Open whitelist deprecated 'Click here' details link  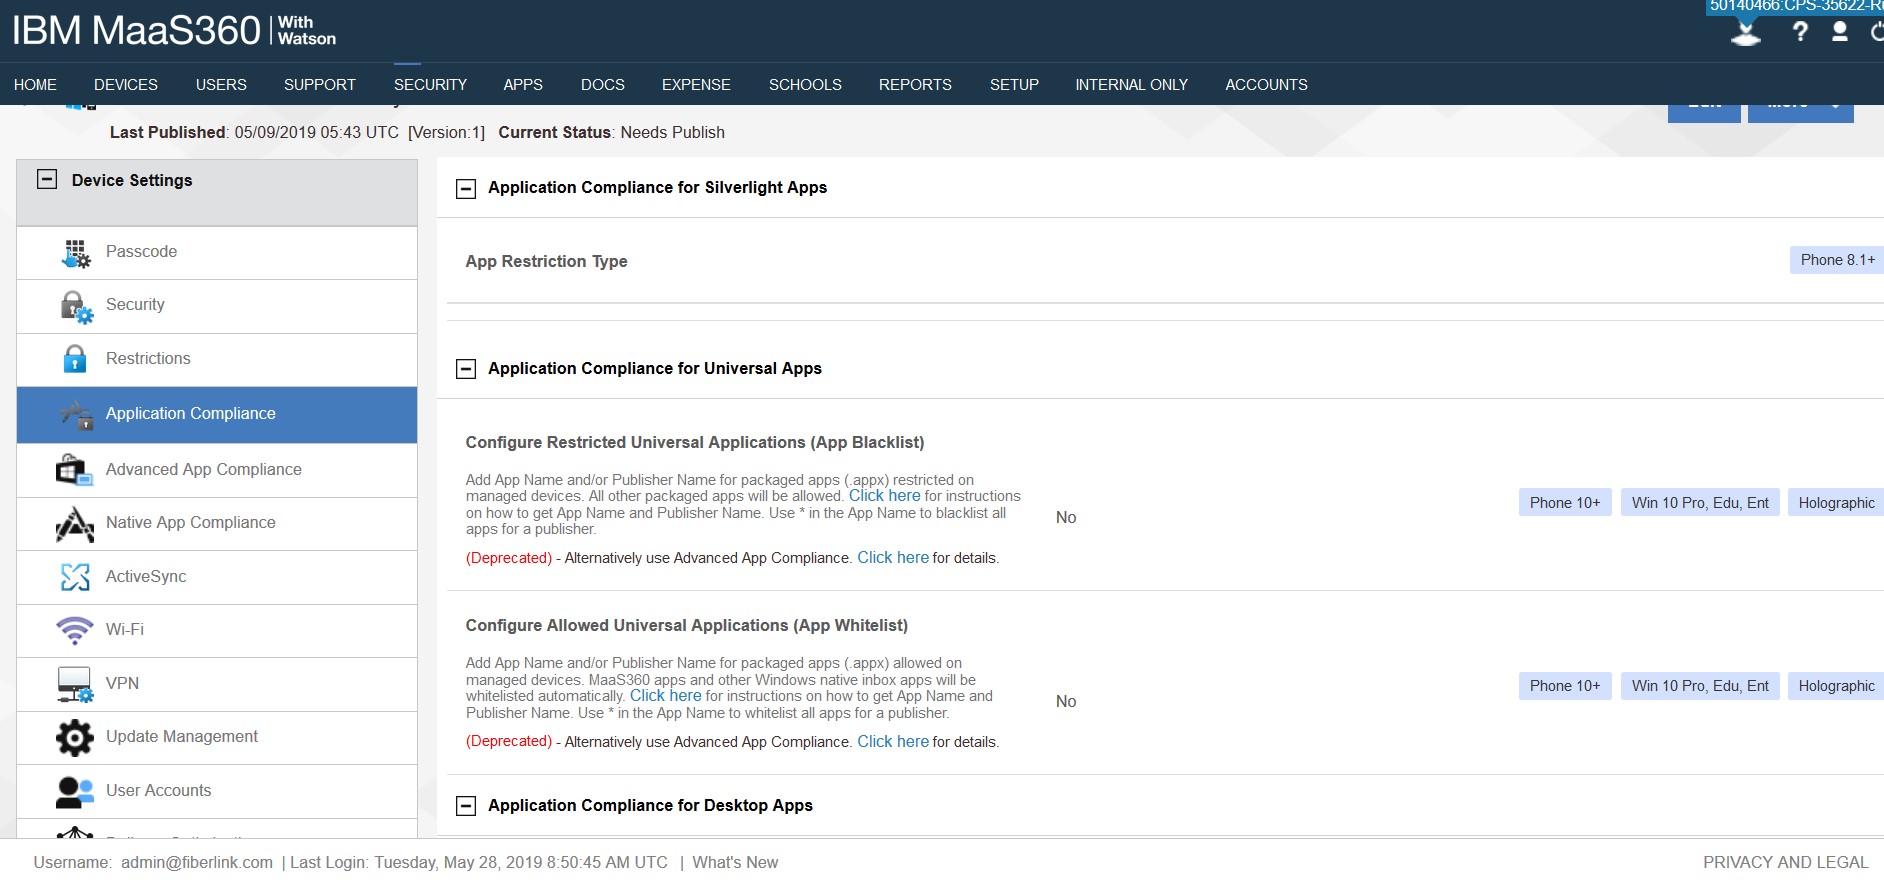pyautogui.click(x=893, y=742)
